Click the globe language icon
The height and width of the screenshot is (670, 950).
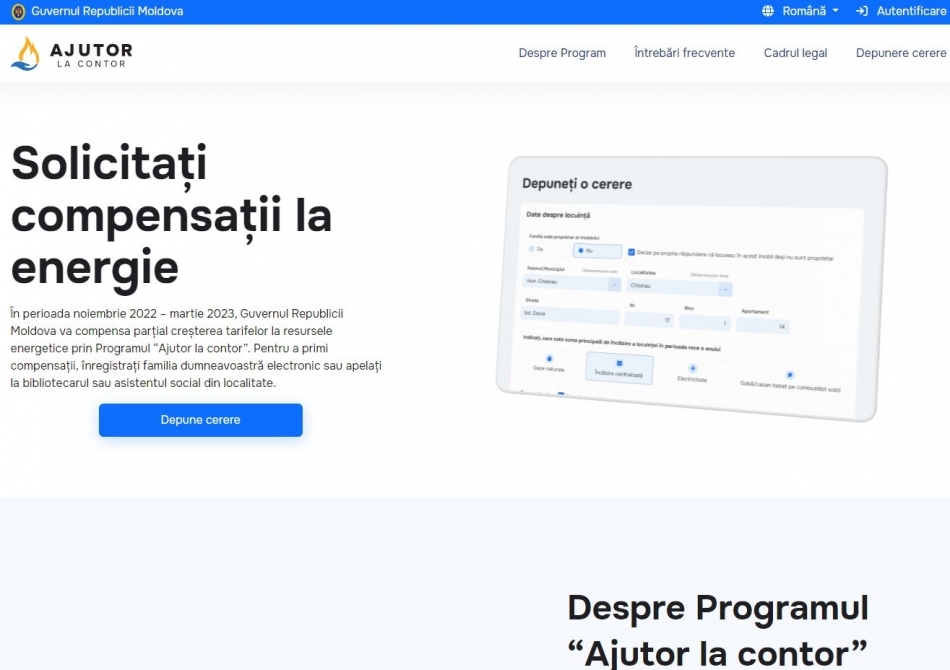tap(768, 11)
